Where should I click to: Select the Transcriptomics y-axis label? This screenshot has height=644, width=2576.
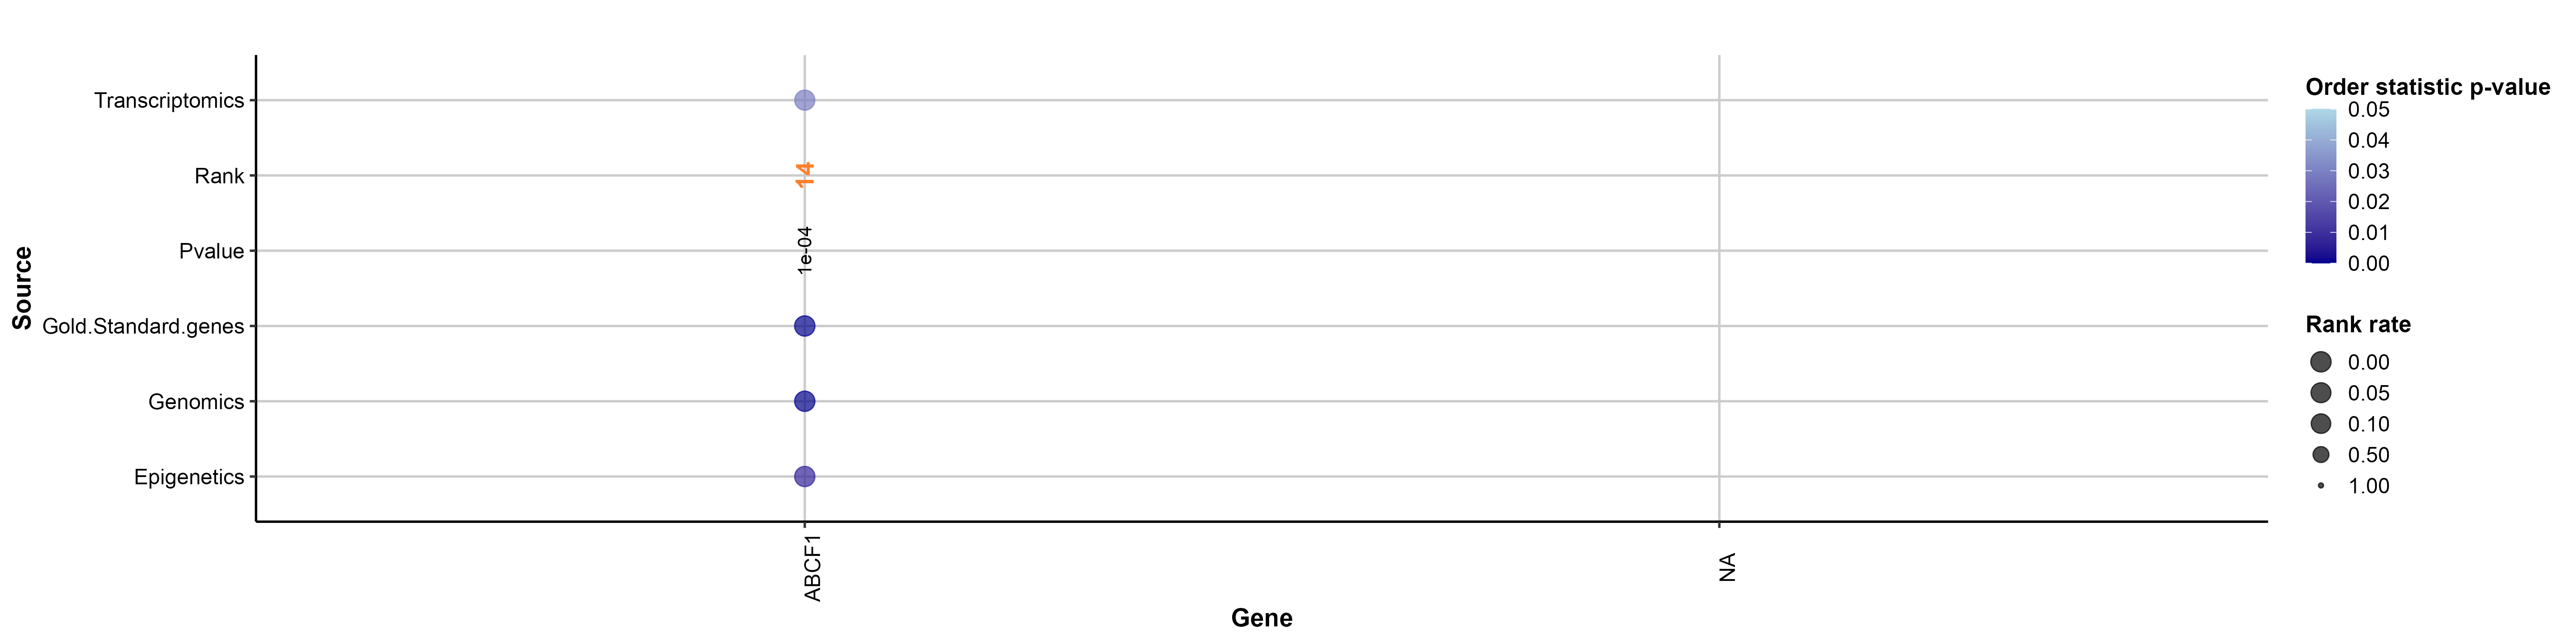169,100
